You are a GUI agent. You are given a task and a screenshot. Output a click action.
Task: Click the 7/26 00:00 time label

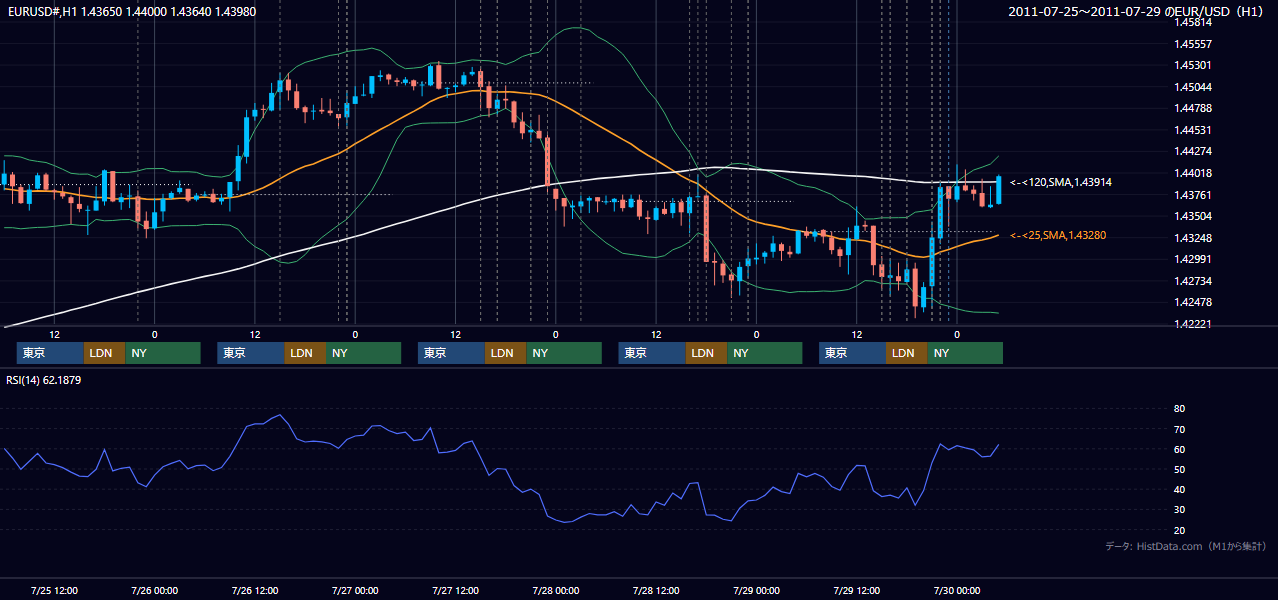click(154, 590)
